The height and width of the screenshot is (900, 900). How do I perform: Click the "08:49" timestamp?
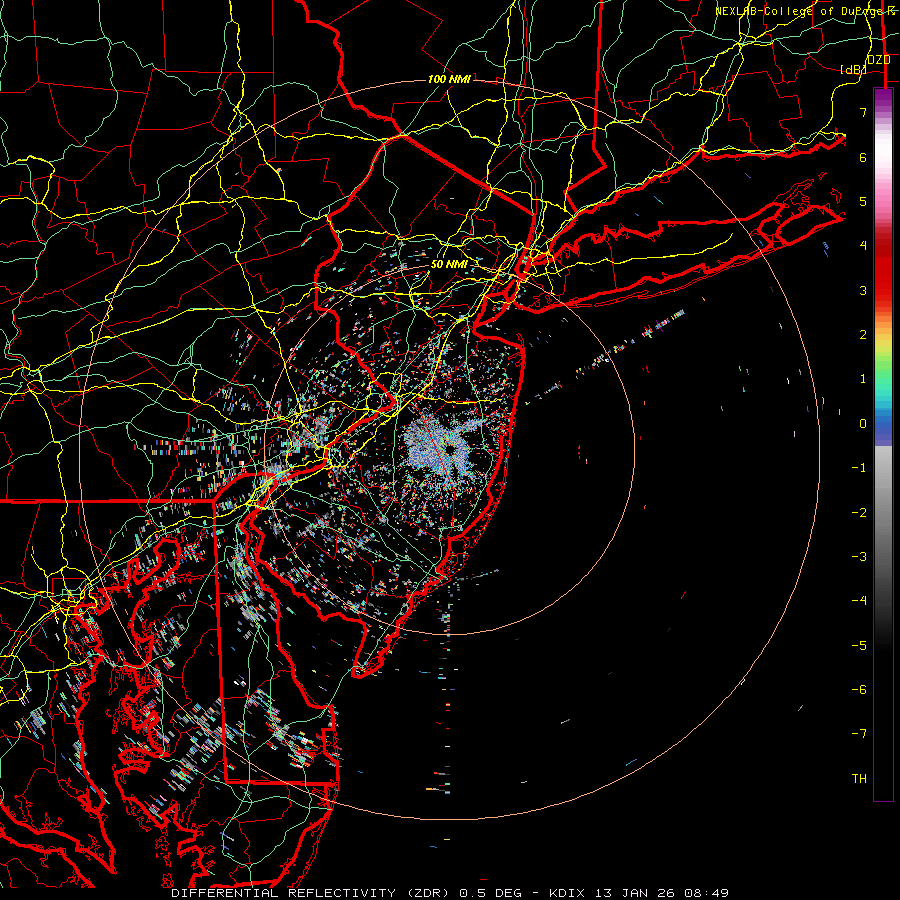click(707, 893)
